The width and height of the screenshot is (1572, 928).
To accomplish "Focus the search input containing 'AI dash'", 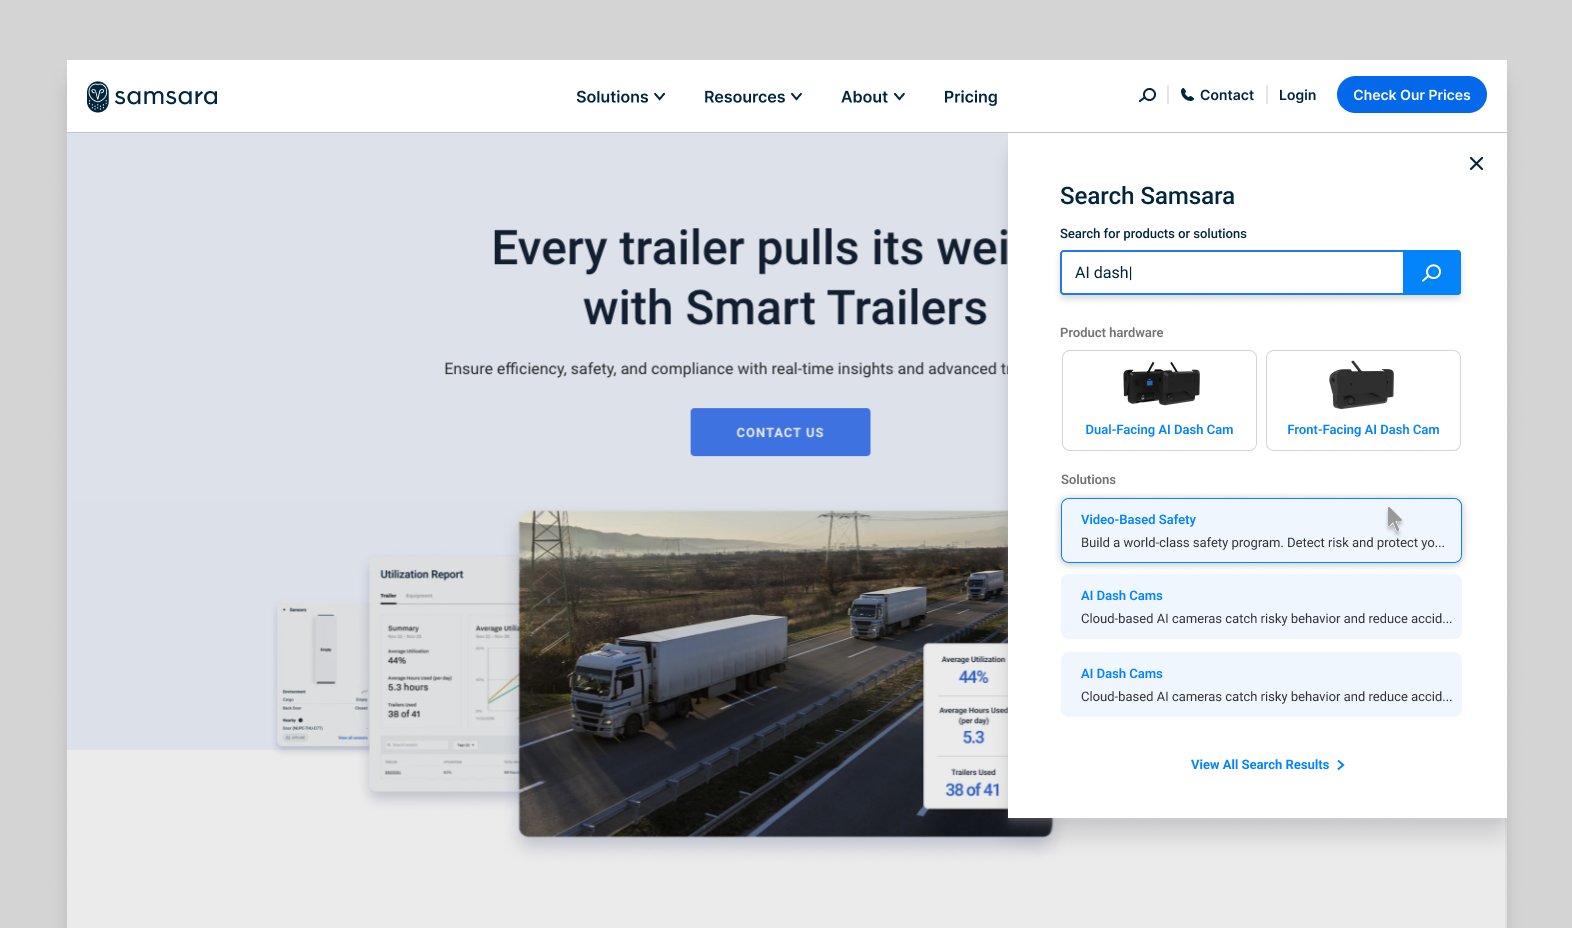I will [1232, 272].
